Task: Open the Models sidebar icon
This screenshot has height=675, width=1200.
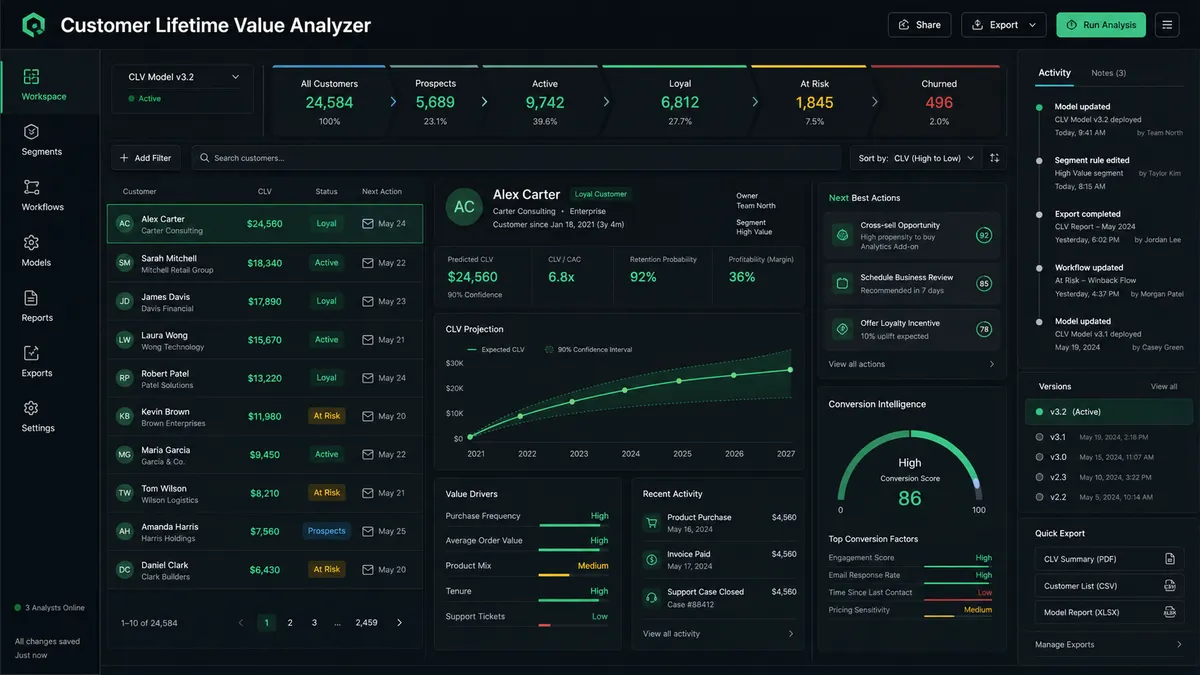Action: tap(31, 243)
